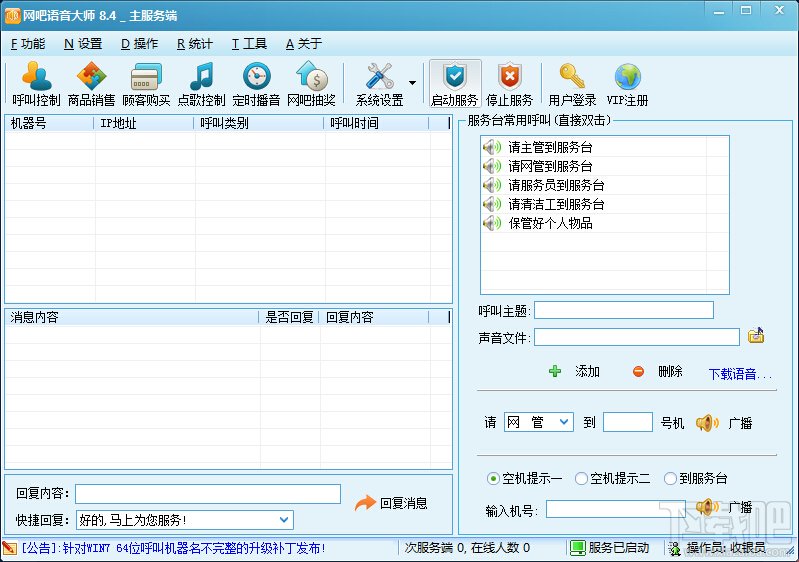
Task: Open 定时播音 scheduled broadcast
Action: click(256, 84)
